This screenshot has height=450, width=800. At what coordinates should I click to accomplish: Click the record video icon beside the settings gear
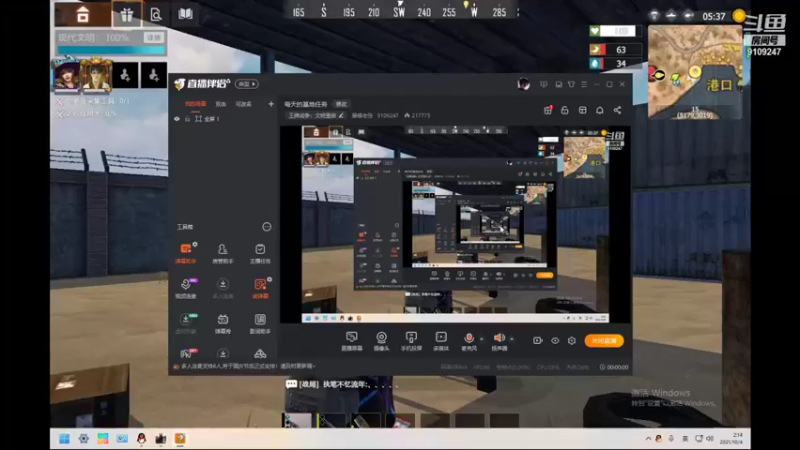pos(538,340)
